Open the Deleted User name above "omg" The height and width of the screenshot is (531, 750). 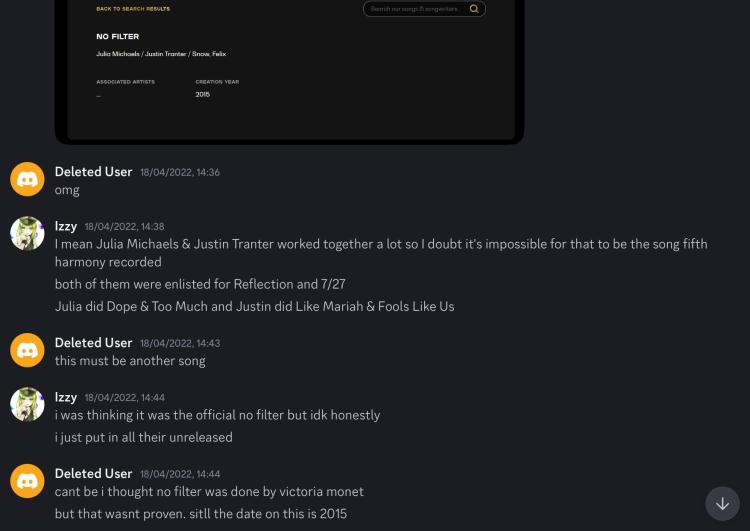tap(93, 172)
